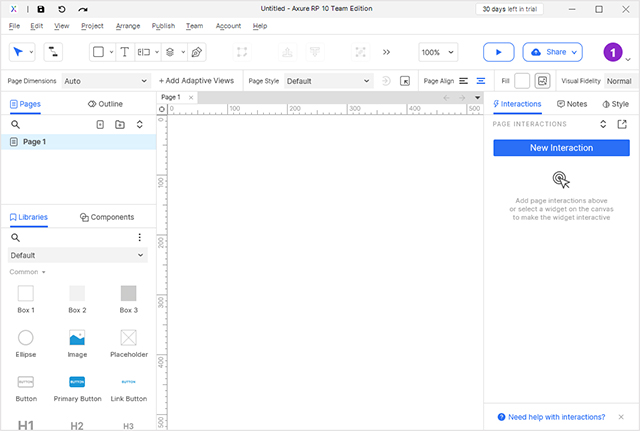This screenshot has height=431, width=640.
Task: Set page align to center
Action: (x=481, y=81)
